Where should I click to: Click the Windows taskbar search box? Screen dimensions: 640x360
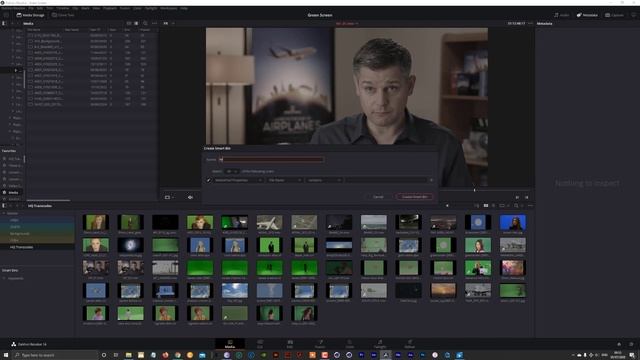55,355
